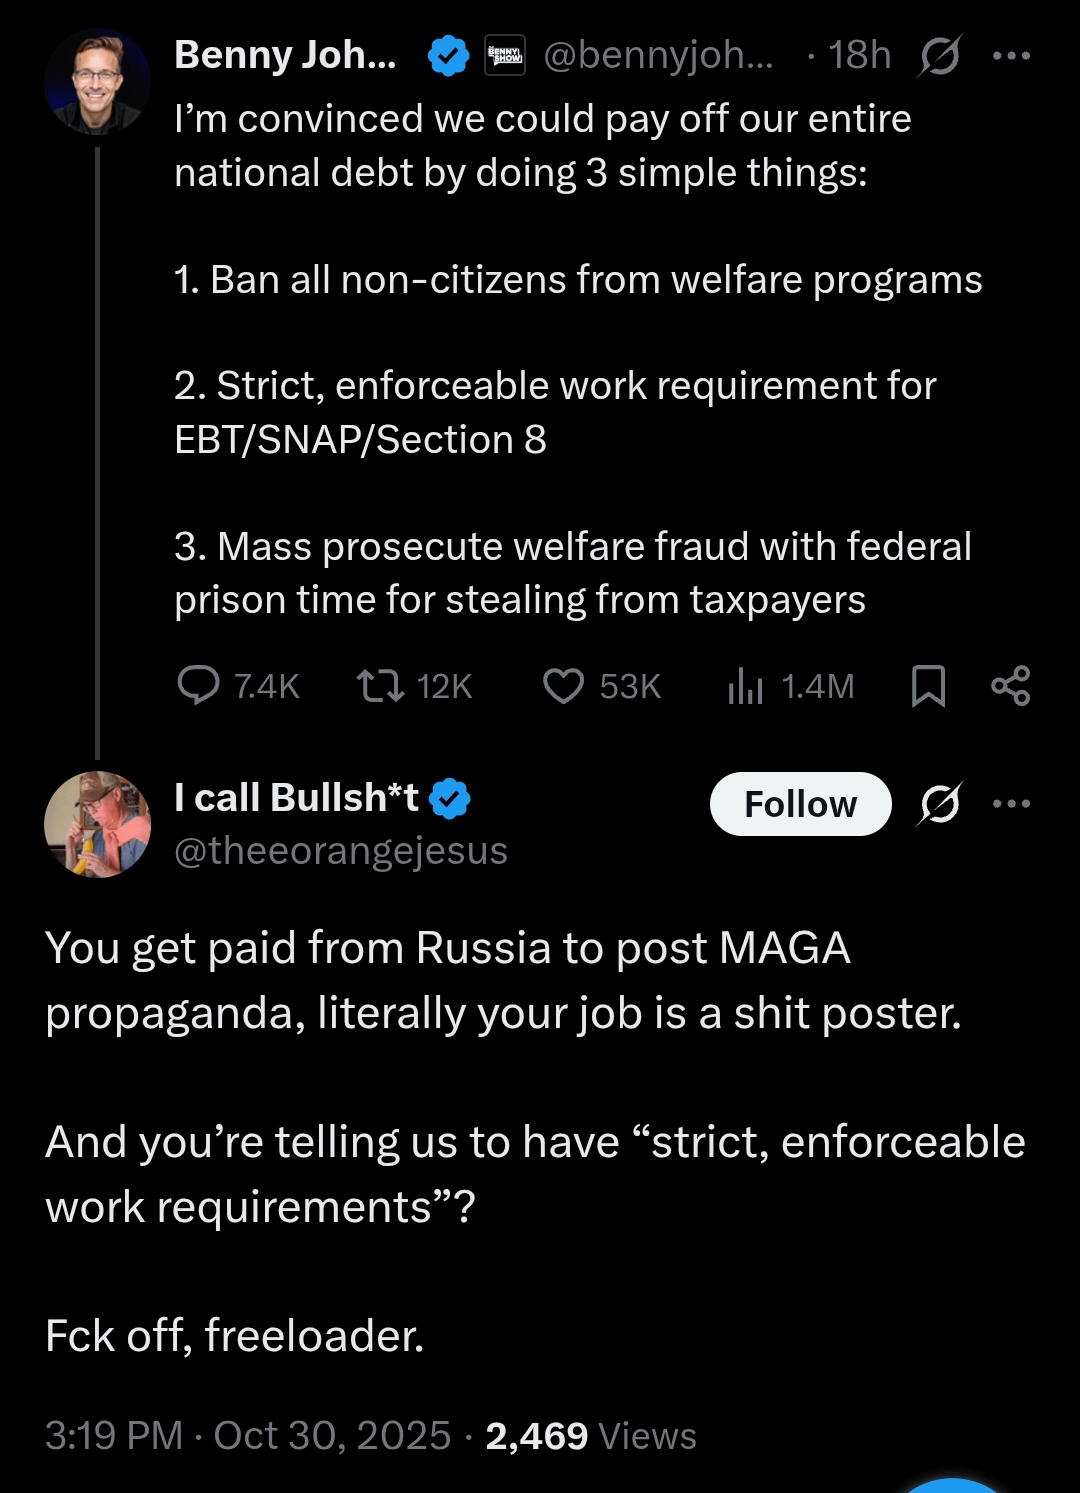Follow the I call Bullsh*t account
This screenshot has height=1493, width=1080.
point(800,804)
